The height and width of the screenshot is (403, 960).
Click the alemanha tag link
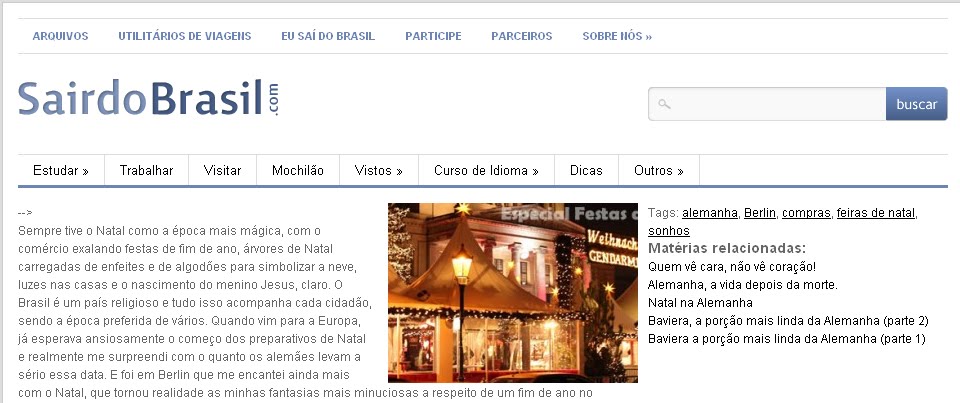(710, 213)
